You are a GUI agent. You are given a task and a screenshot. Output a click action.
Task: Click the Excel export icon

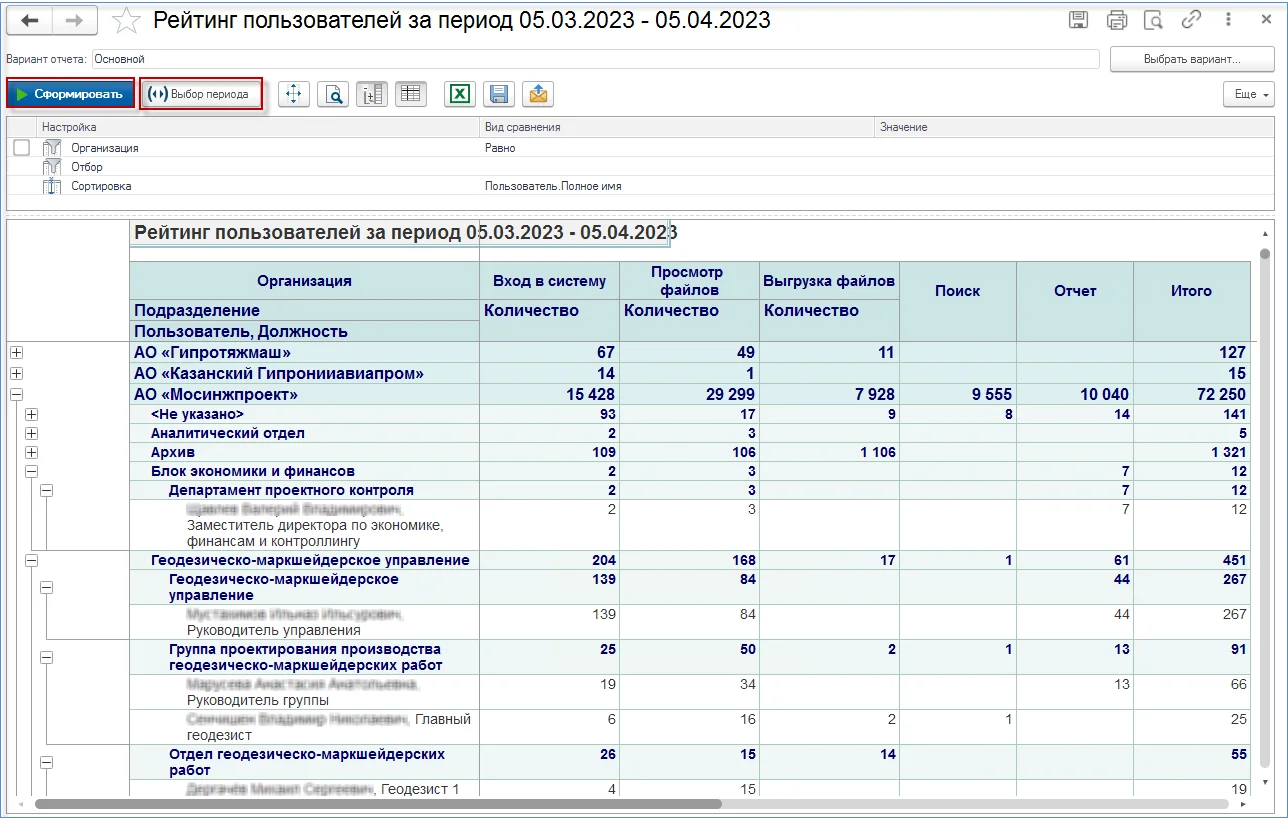coord(459,94)
